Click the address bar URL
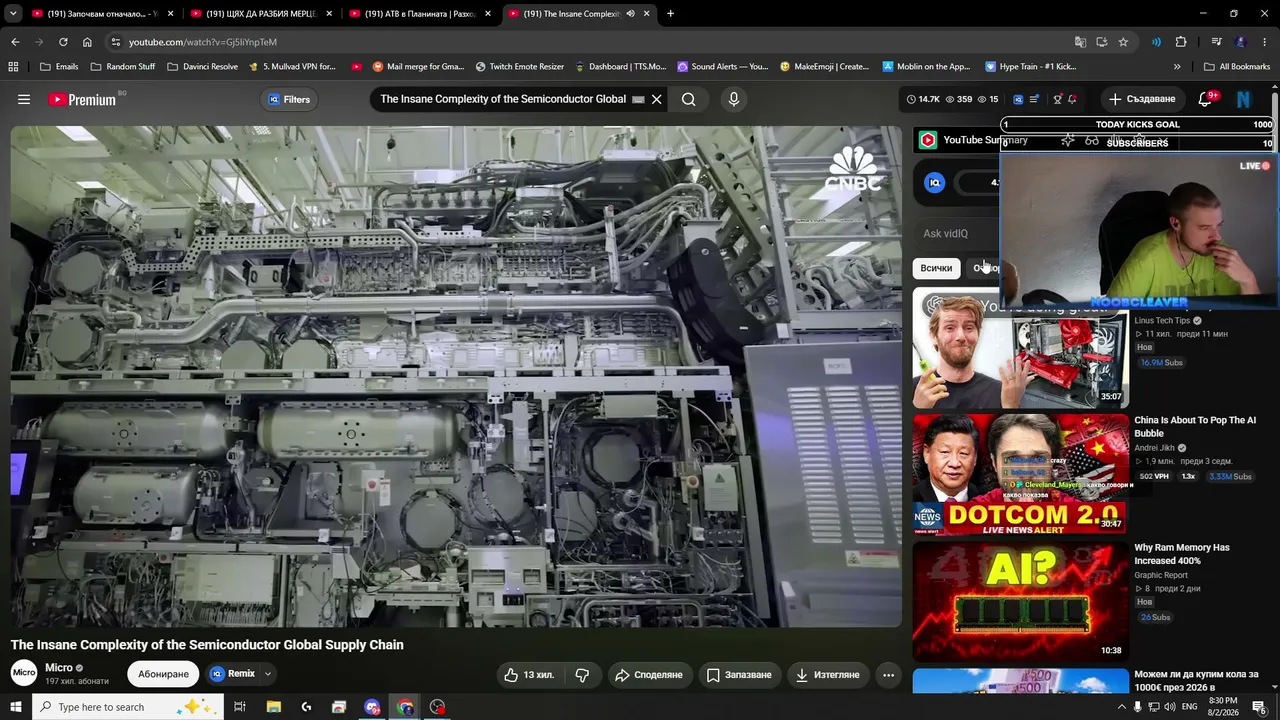 [203, 42]
